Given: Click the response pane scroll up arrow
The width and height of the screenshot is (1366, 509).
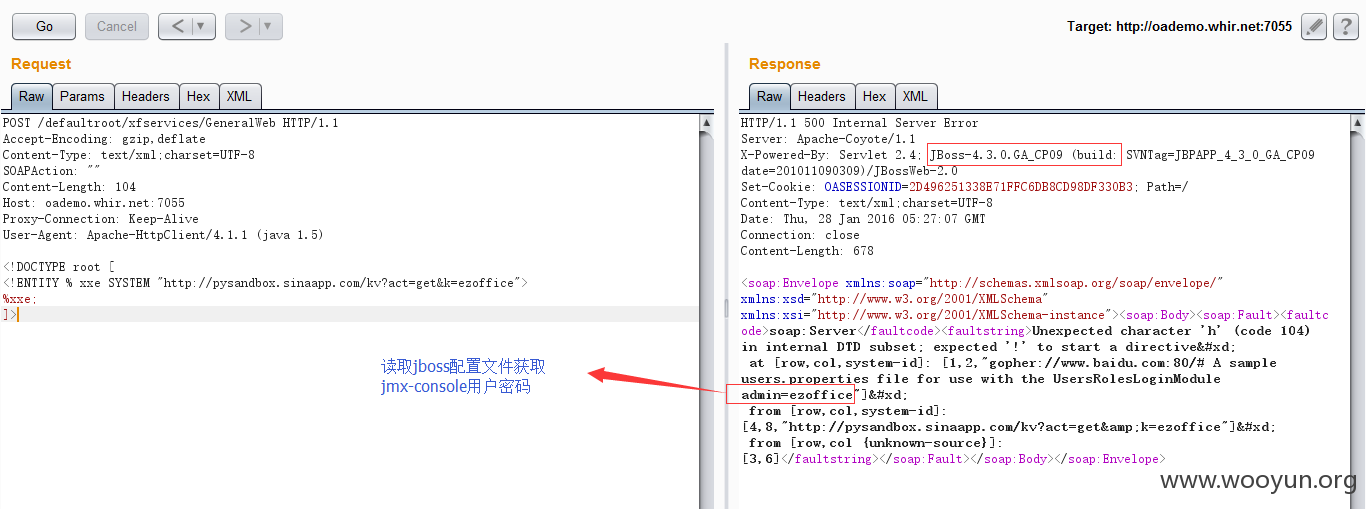Looking at the screenshot, I should (1358, 123).
